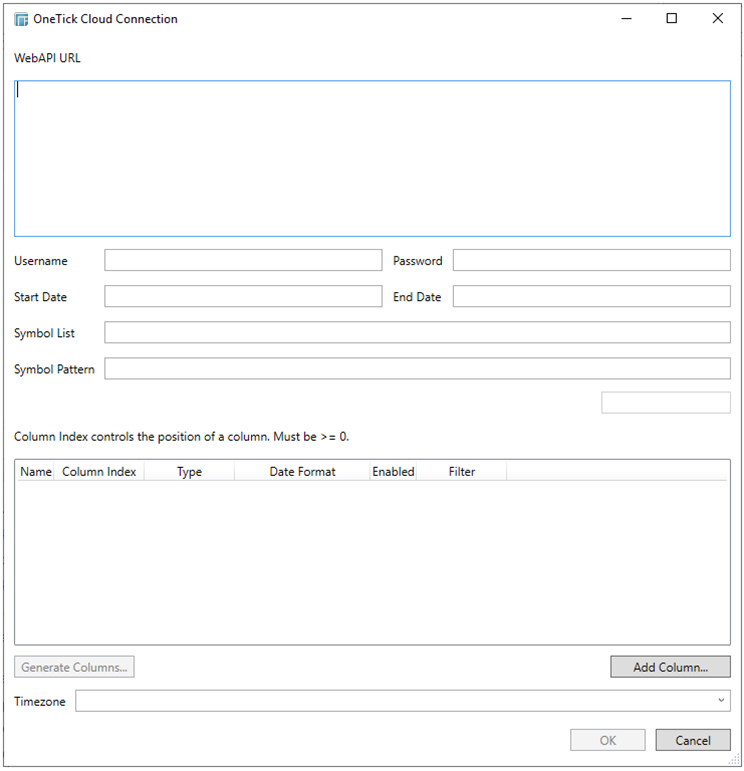Focus the WebAPI URL text area

click(372, 158)
